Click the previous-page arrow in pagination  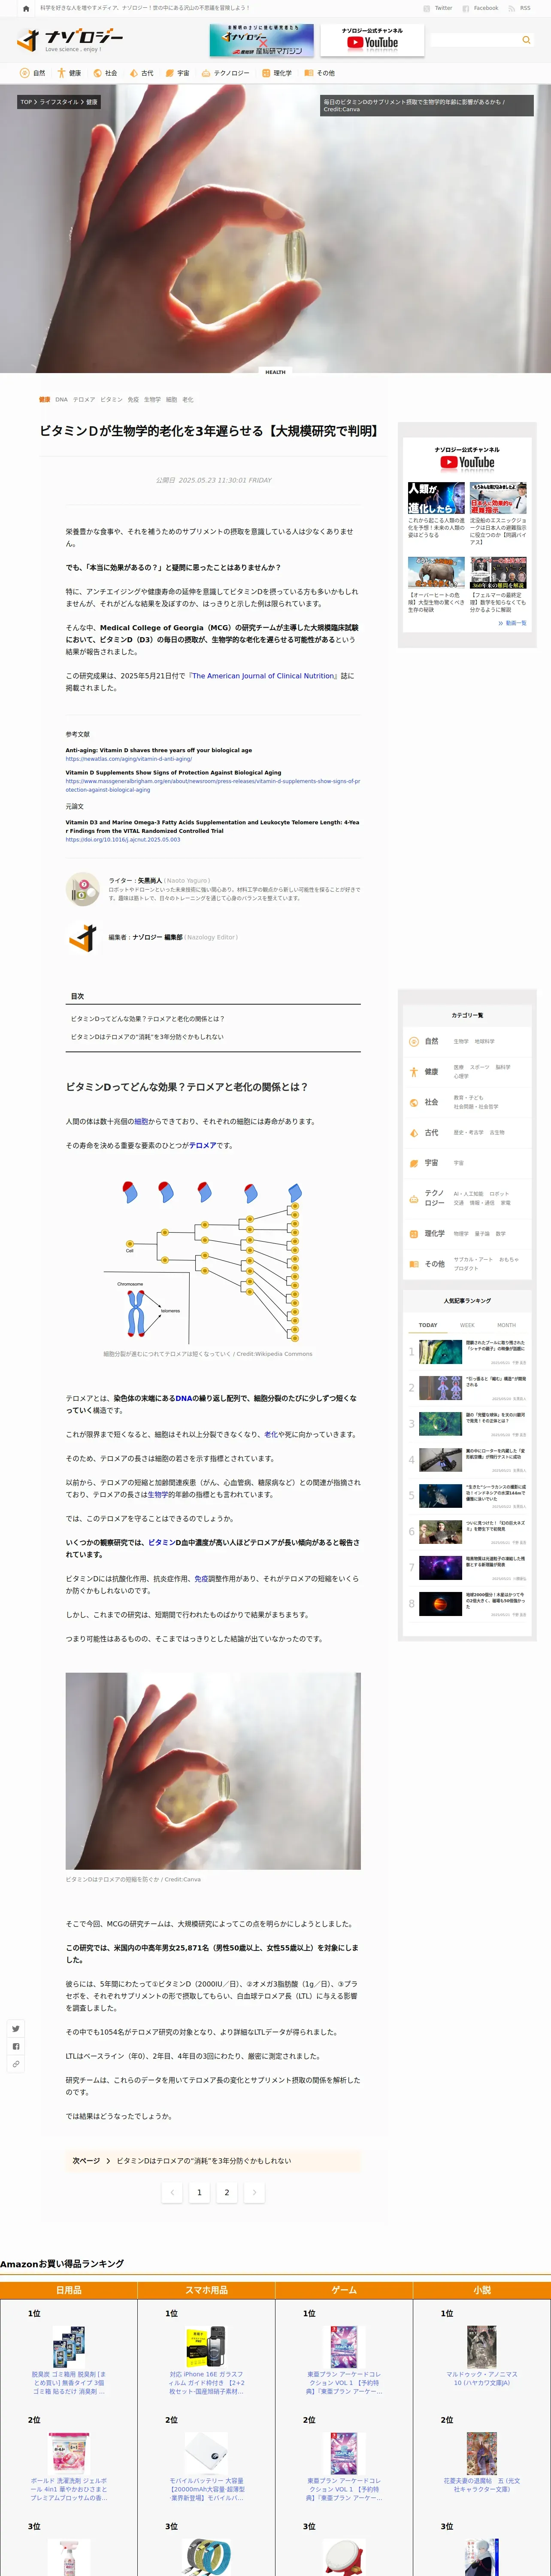click(x=172, y=2192)
